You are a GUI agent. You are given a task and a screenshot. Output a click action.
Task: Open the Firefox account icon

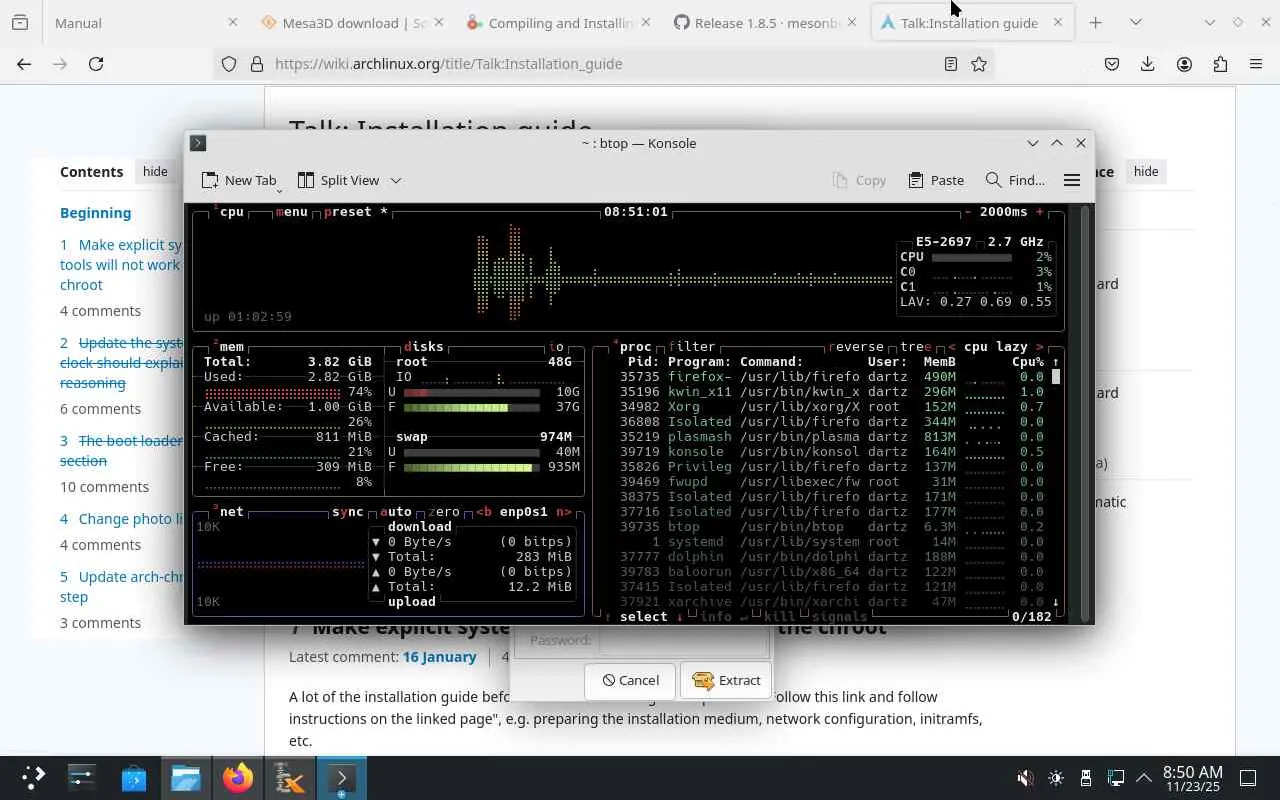click(x=1184, y=64)
